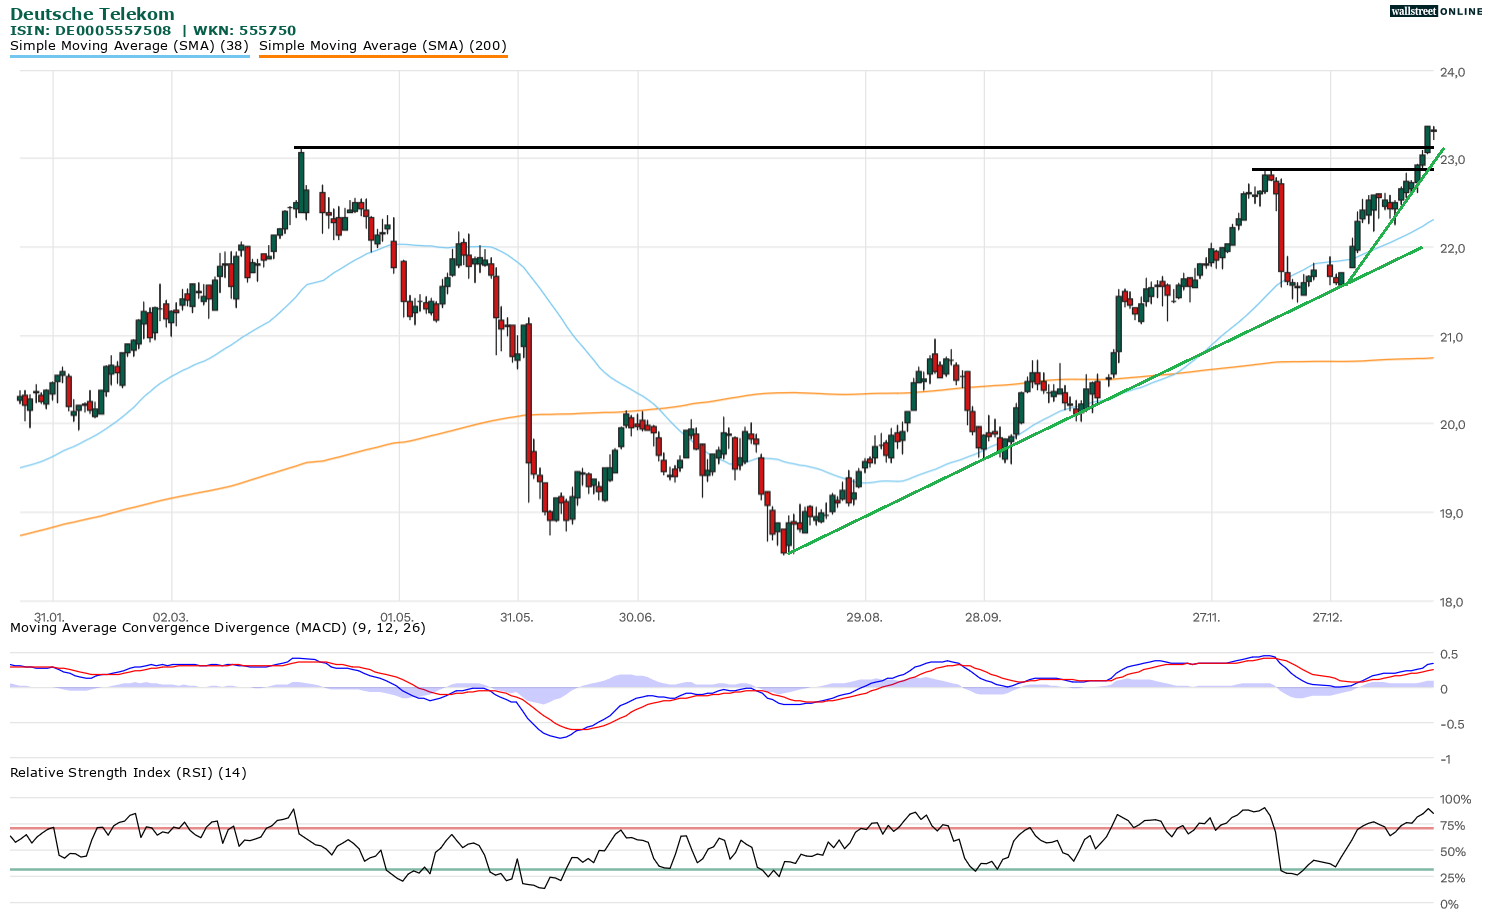Click the 24,0 price axis label
Screen dimensions: 1490x912
1453,72
